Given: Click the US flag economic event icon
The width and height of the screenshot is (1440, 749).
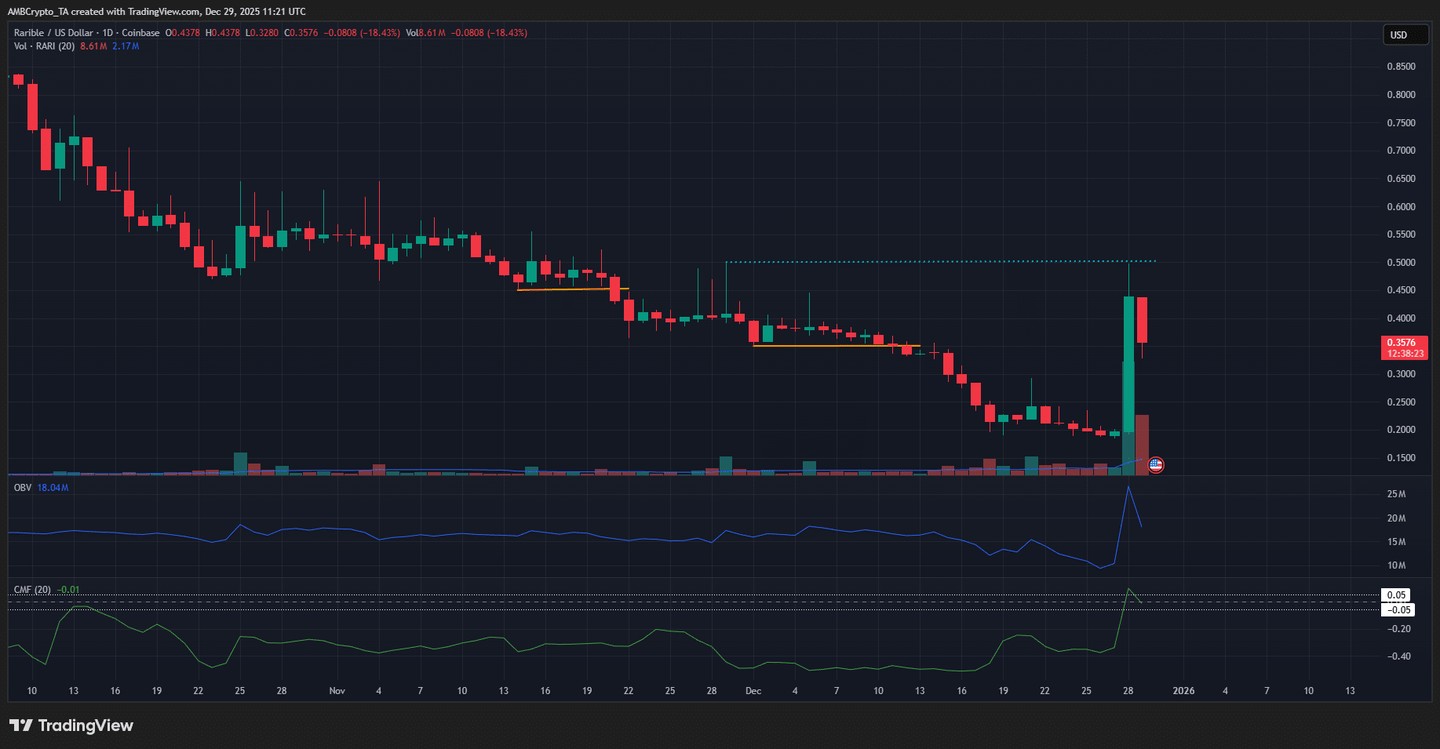Looking at the screenshot, I should [1156, 465].
